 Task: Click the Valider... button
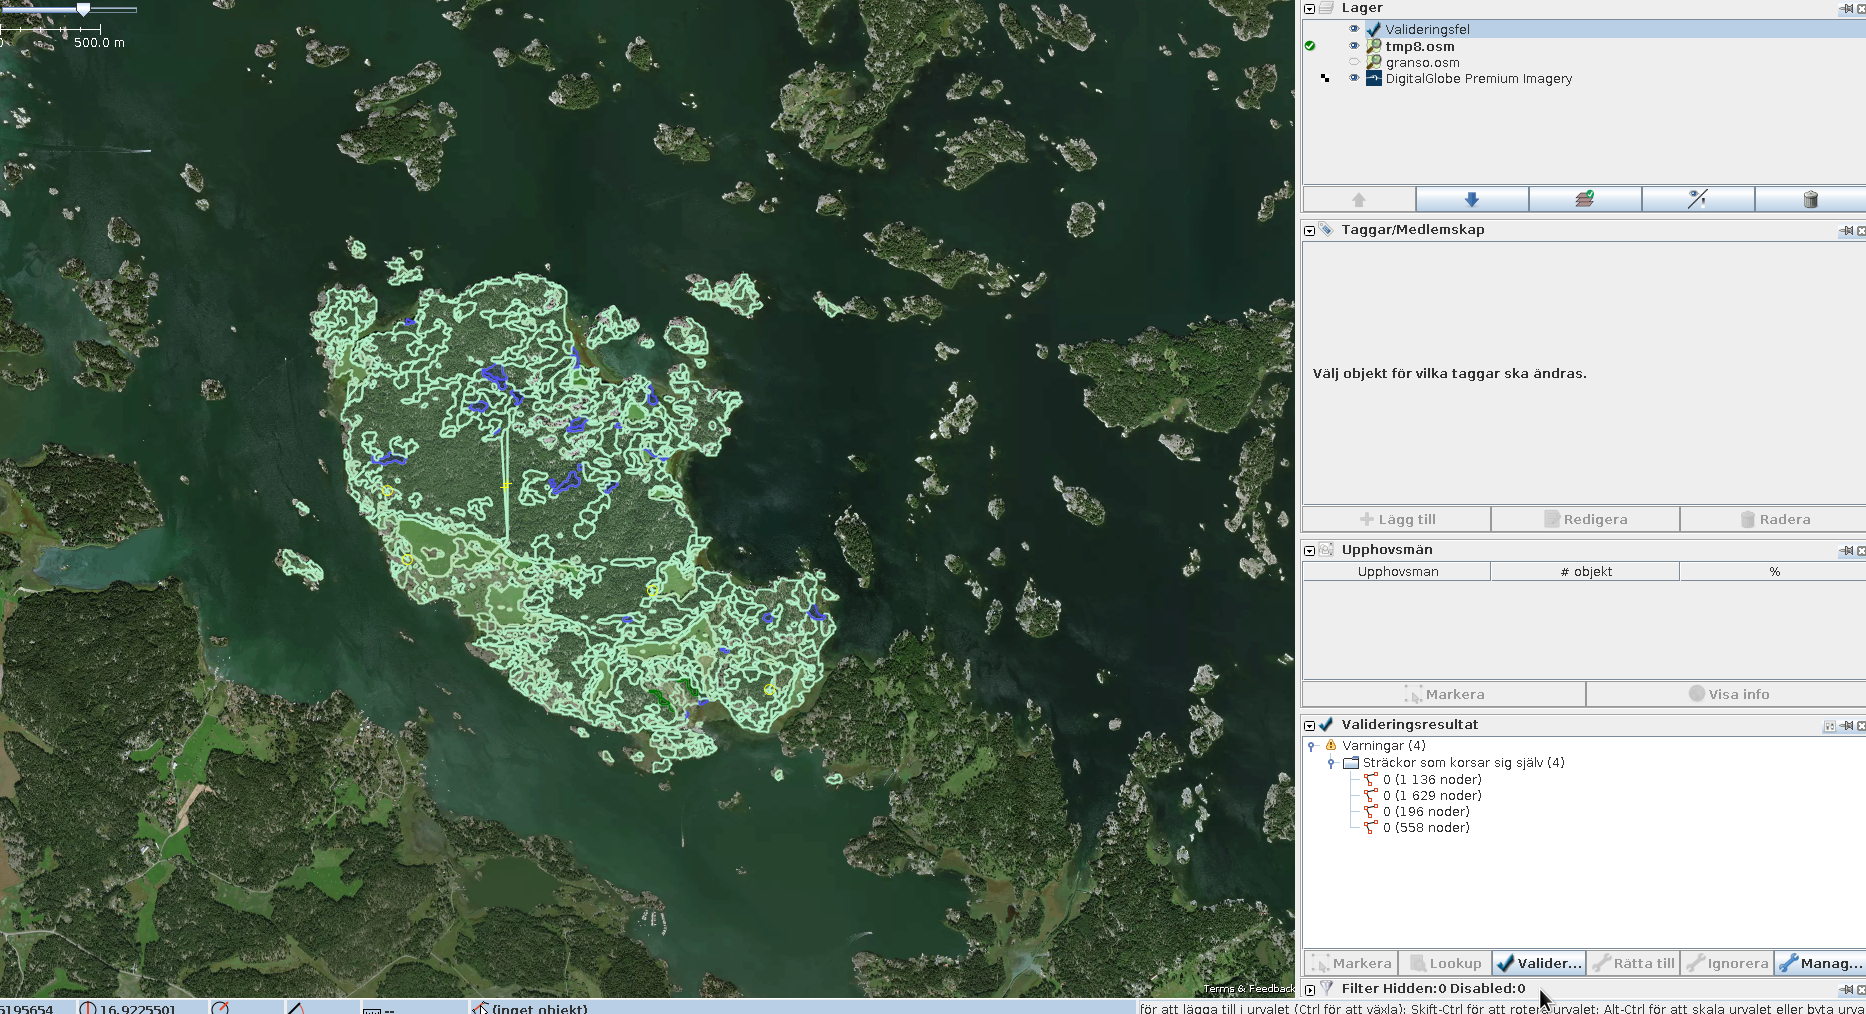click(x=1538, y=963)
